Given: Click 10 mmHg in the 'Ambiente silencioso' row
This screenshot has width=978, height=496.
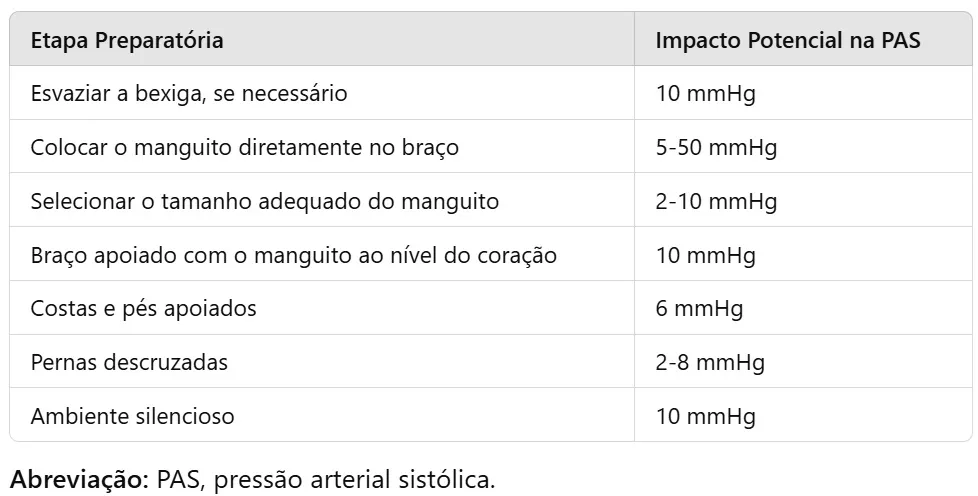Looking at the screenshot, I should 705,415.
